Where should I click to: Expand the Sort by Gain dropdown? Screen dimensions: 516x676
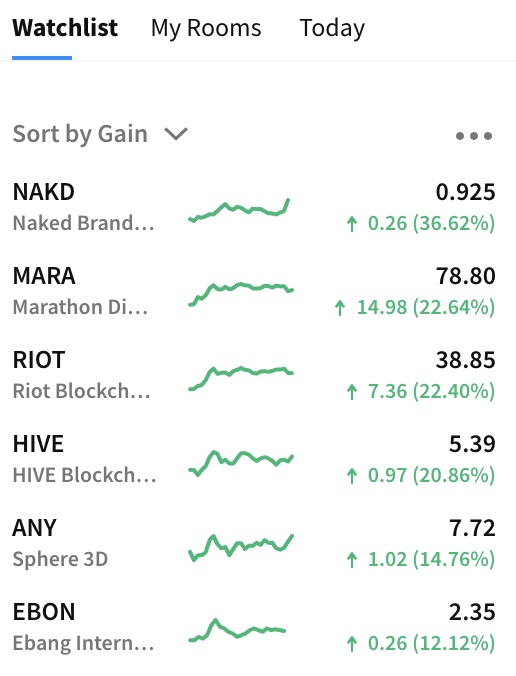click(x=100, y=134)
